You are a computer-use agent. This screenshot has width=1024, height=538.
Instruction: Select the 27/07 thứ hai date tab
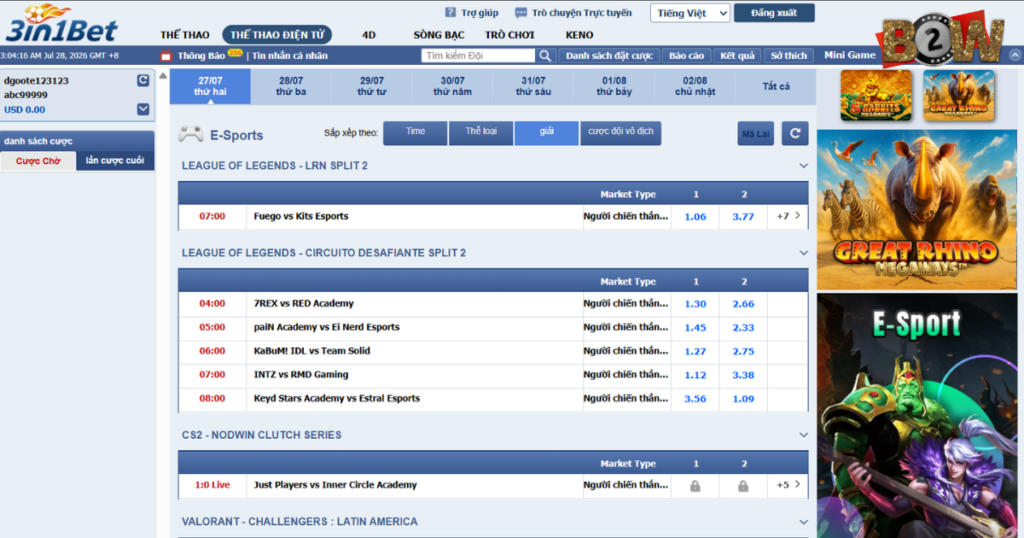[x=210, y=86]
